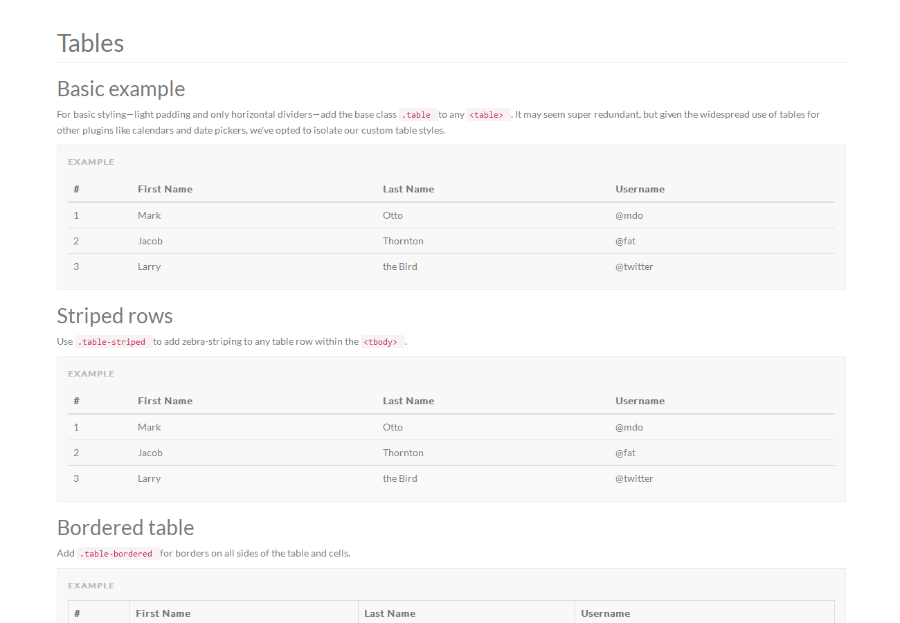Click the .table-striped code snippet

click(x=113, y=342)
